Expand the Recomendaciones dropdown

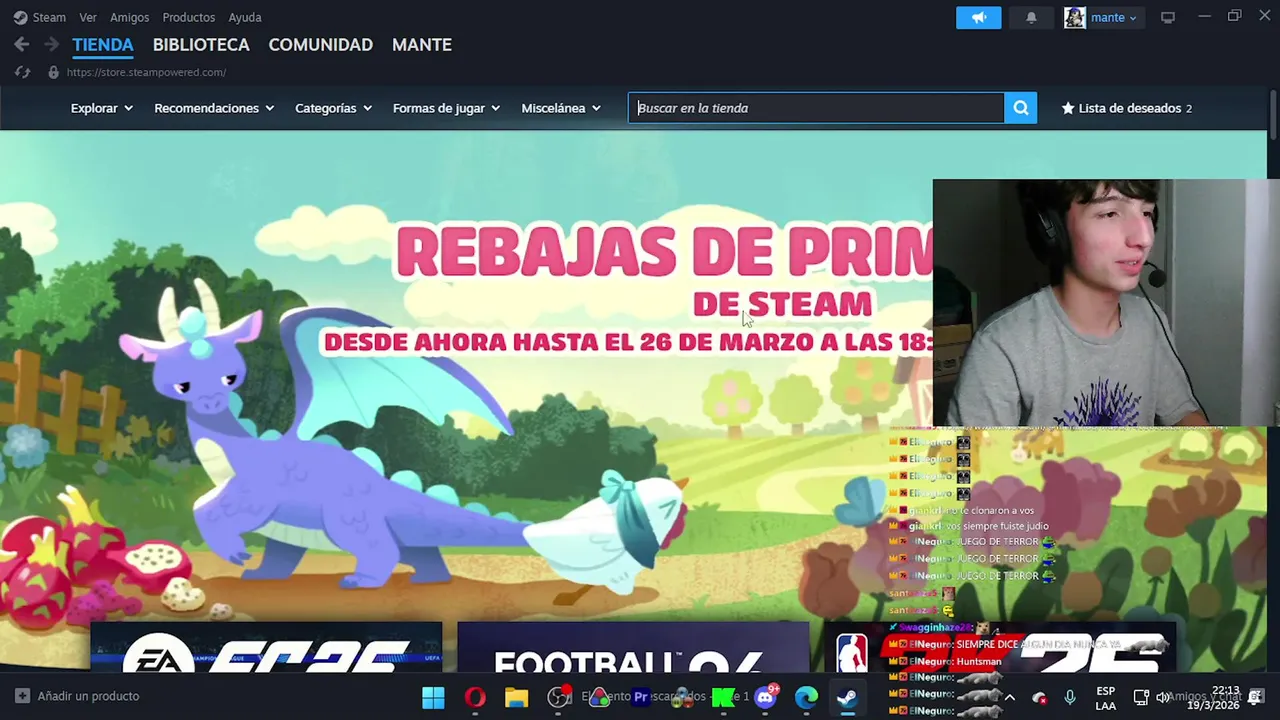[214, 108]
